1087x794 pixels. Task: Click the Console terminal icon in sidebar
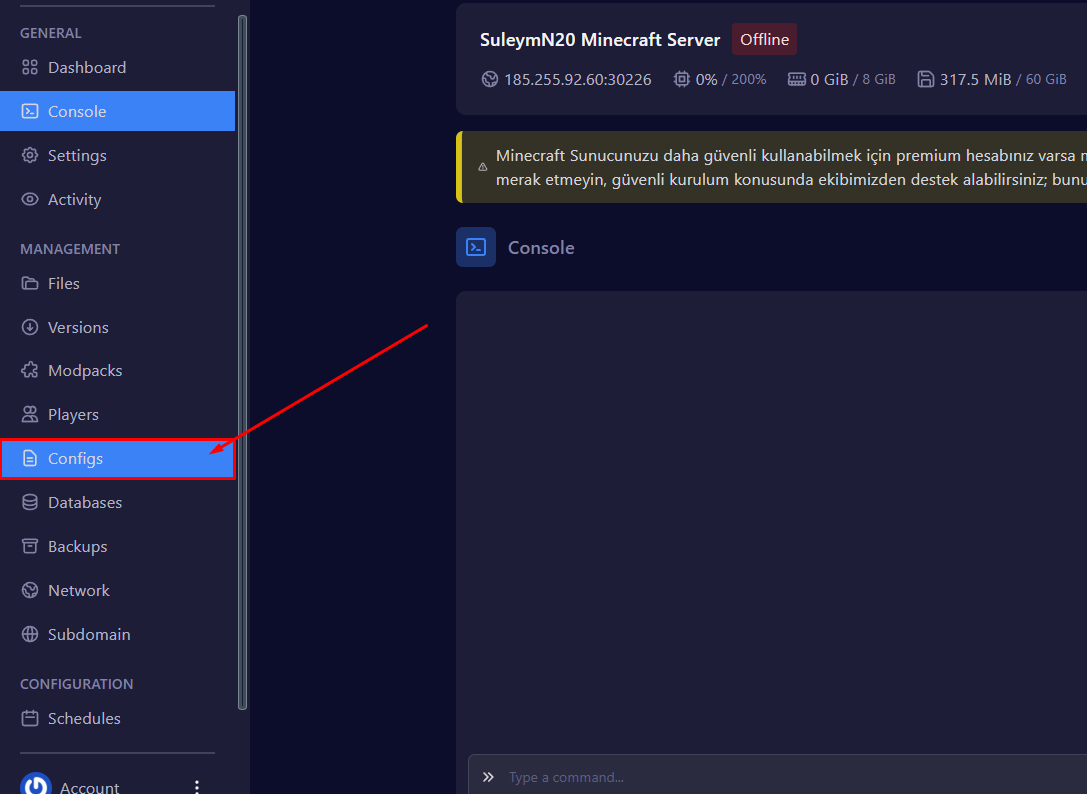[x=30, y=111]
